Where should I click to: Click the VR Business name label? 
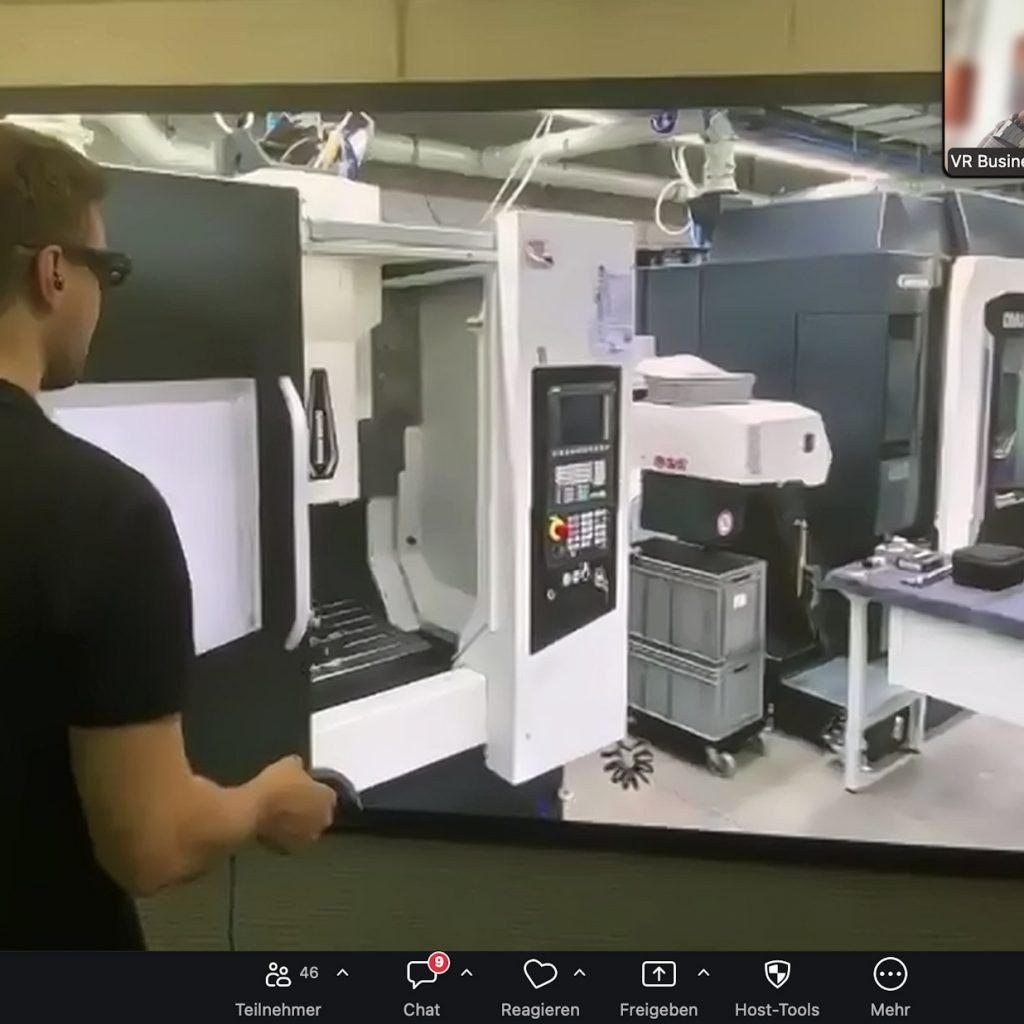pos(986,161)
